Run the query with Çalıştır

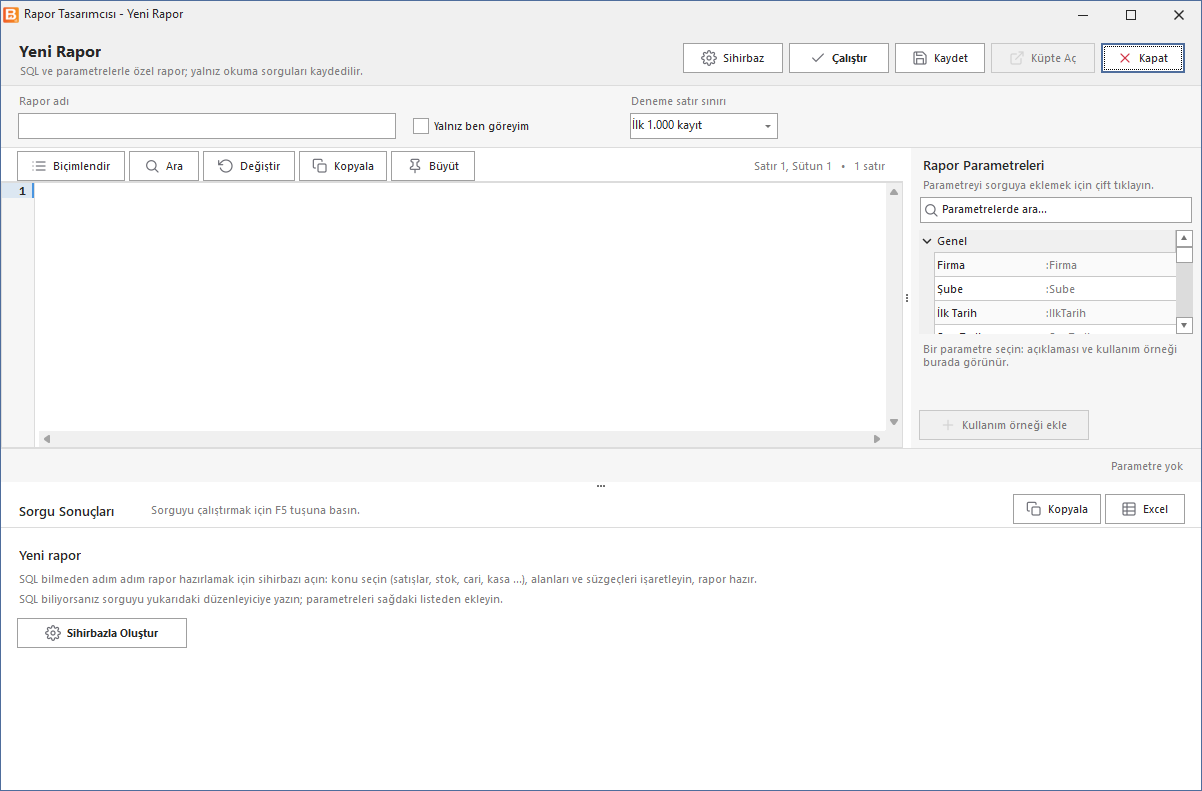pyautogui.click(x=839, y=58)
